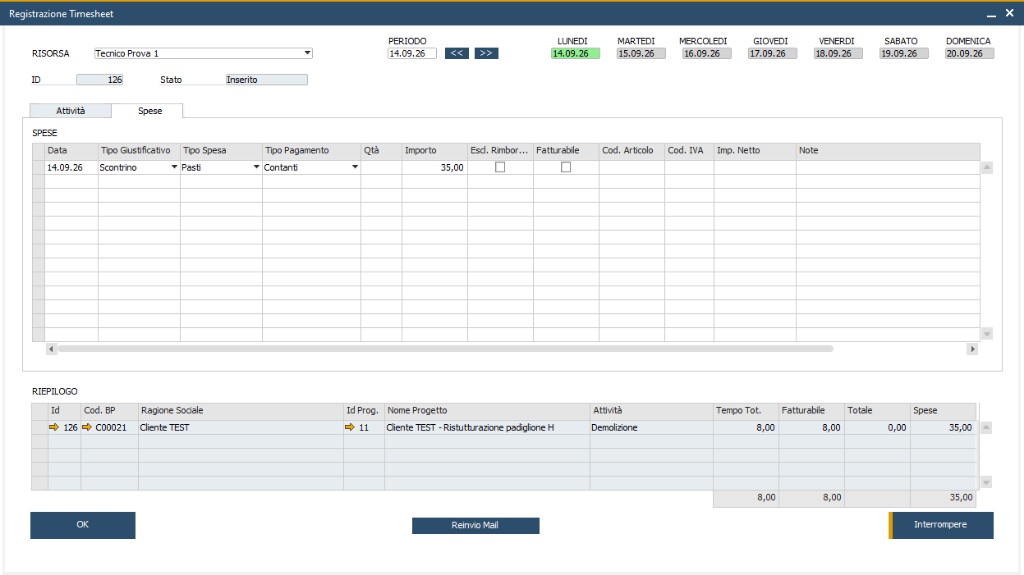
Task: Click Tempo Tot. cell 8,00 in Riepilogo row
Action: [x=746, y=427]
